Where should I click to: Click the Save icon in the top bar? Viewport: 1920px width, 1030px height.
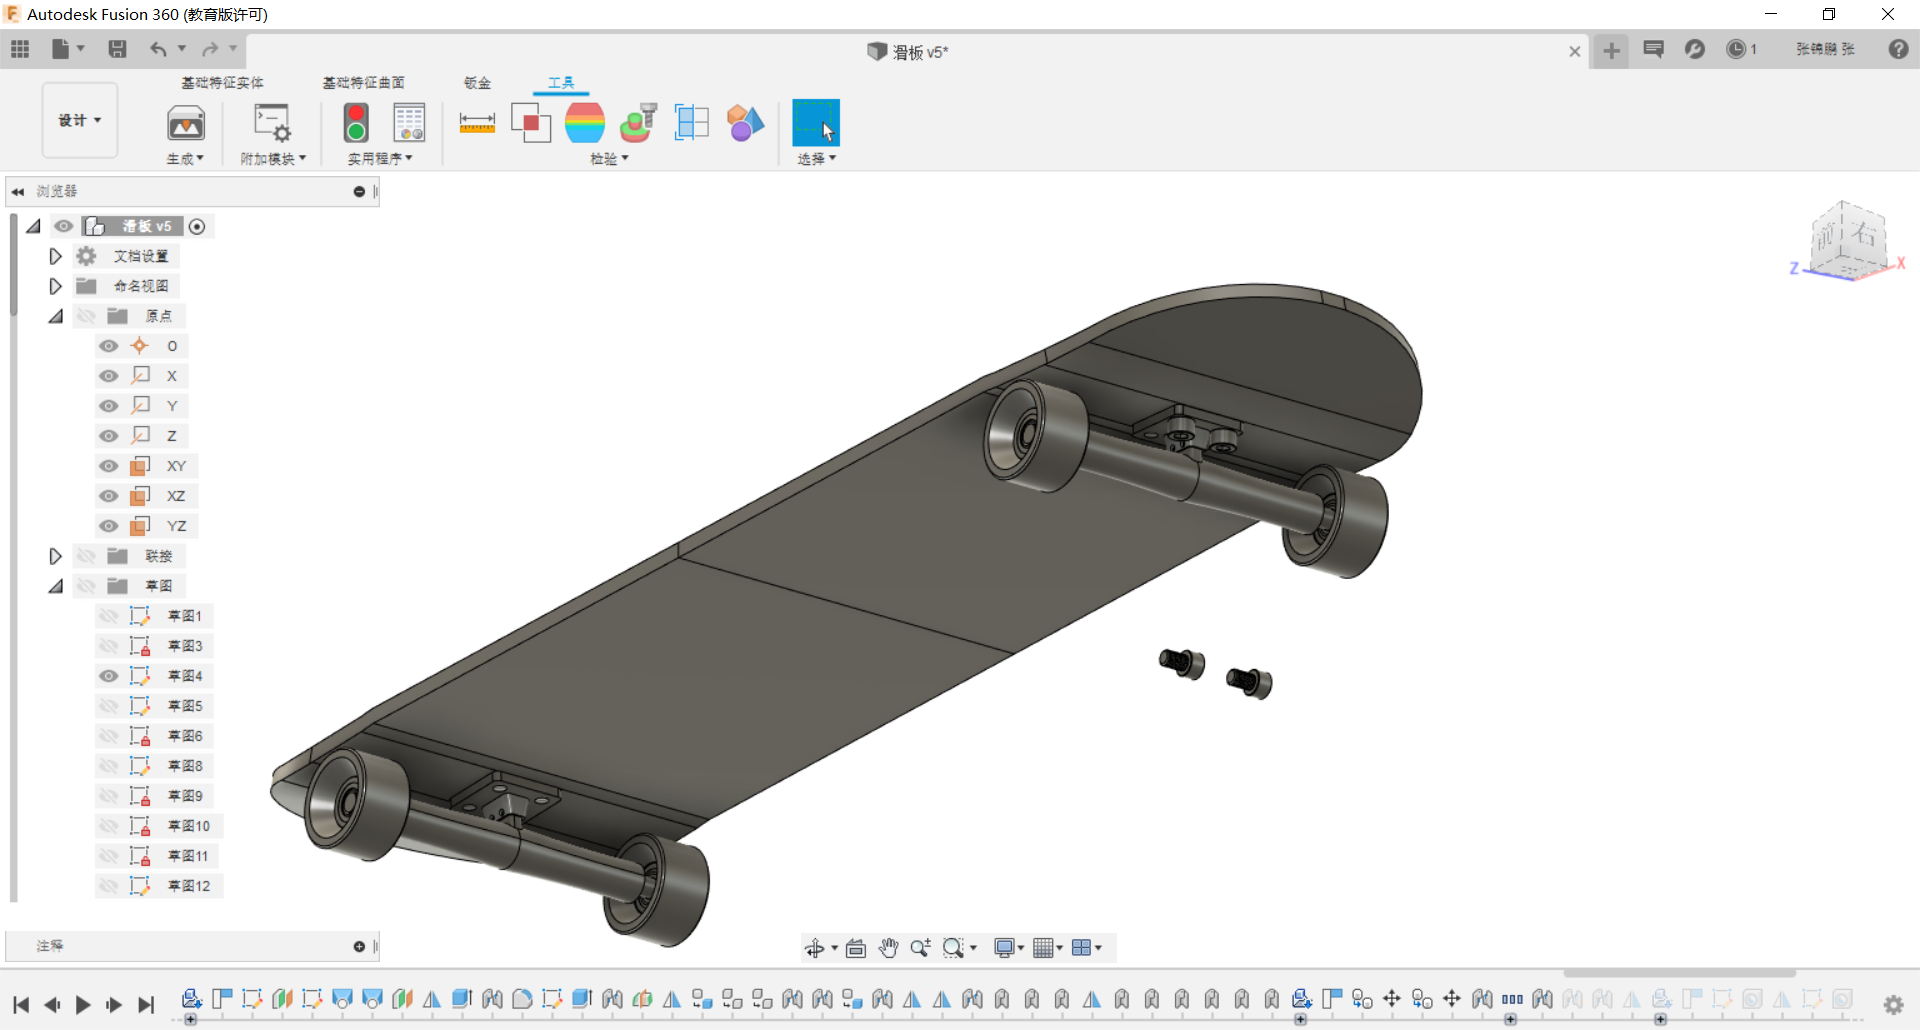(117, 49)
